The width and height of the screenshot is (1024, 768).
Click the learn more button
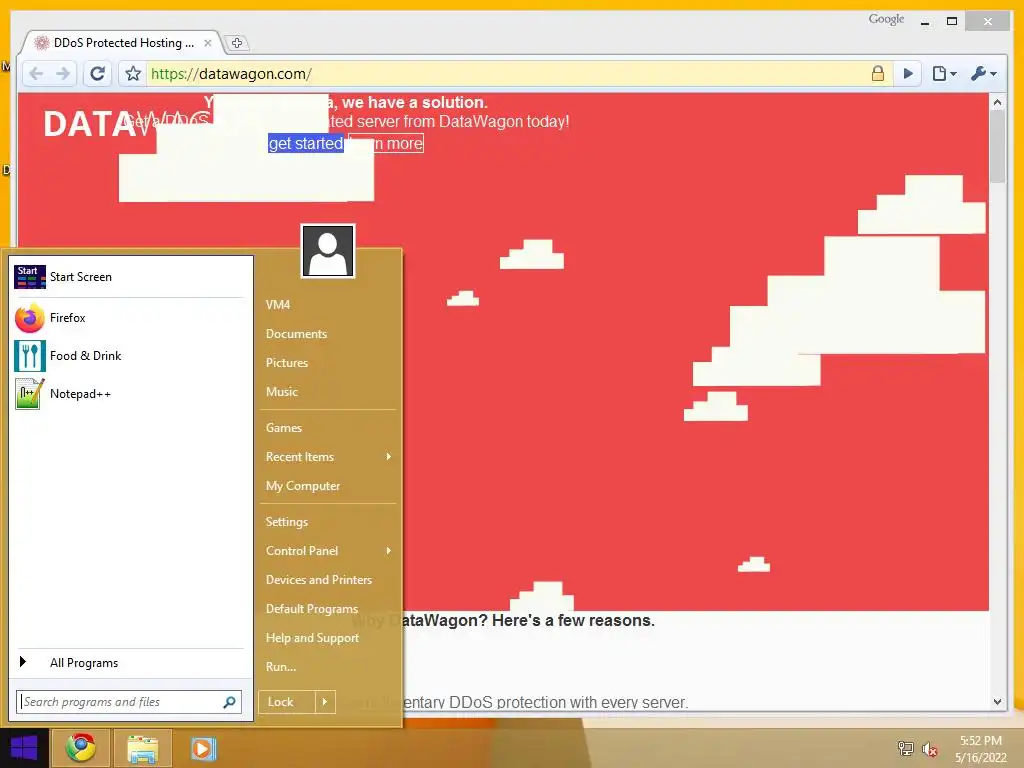(386, 143)
